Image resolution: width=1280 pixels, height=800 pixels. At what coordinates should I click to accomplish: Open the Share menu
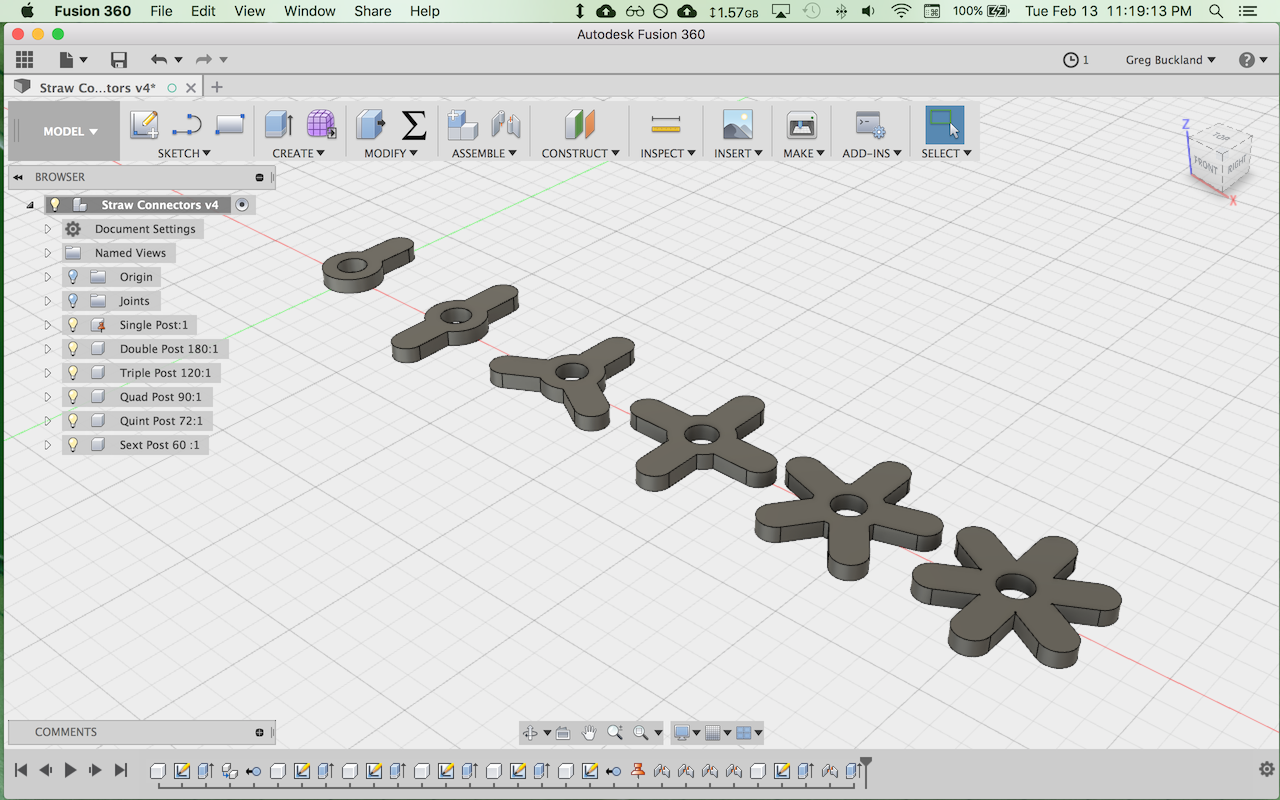372,11
